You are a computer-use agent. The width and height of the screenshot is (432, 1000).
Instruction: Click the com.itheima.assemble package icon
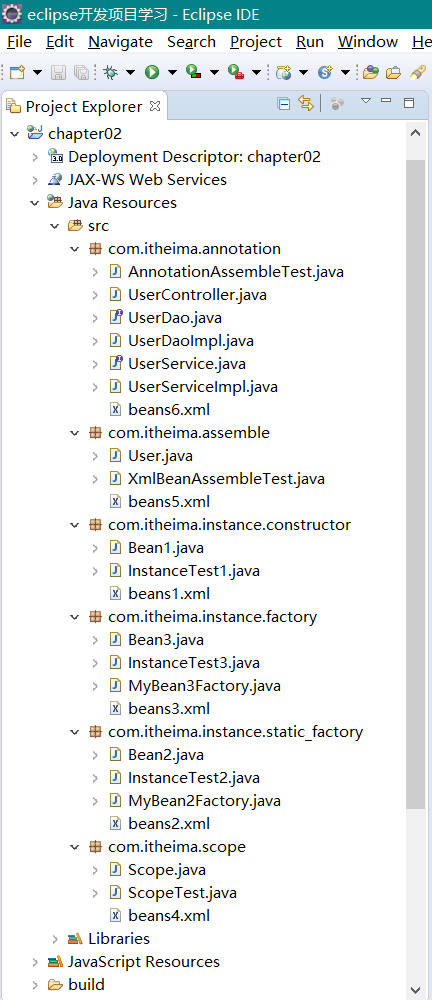[x=94, y=432]
